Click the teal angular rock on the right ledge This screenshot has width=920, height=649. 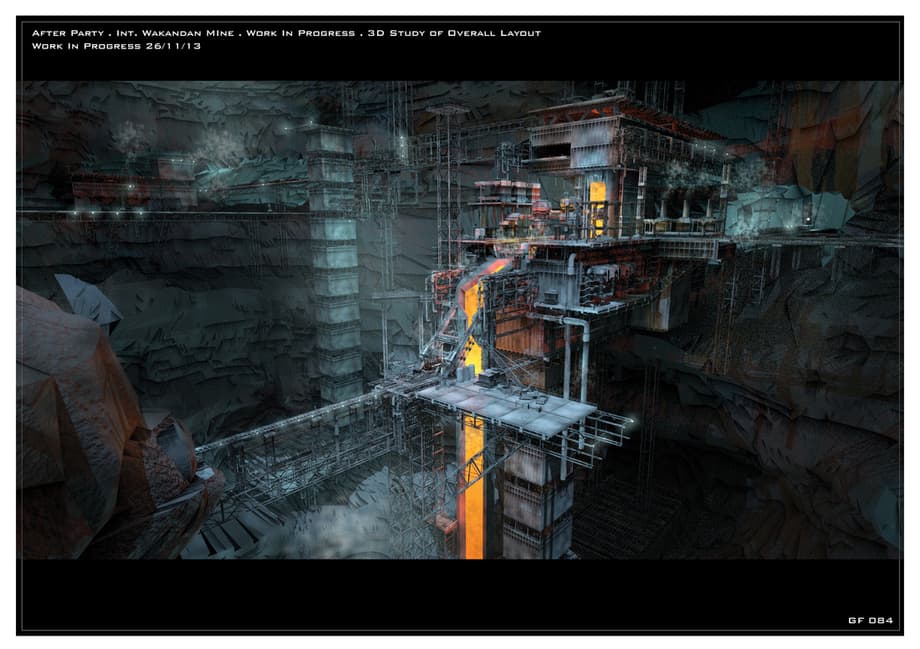[x=790, y=210]
